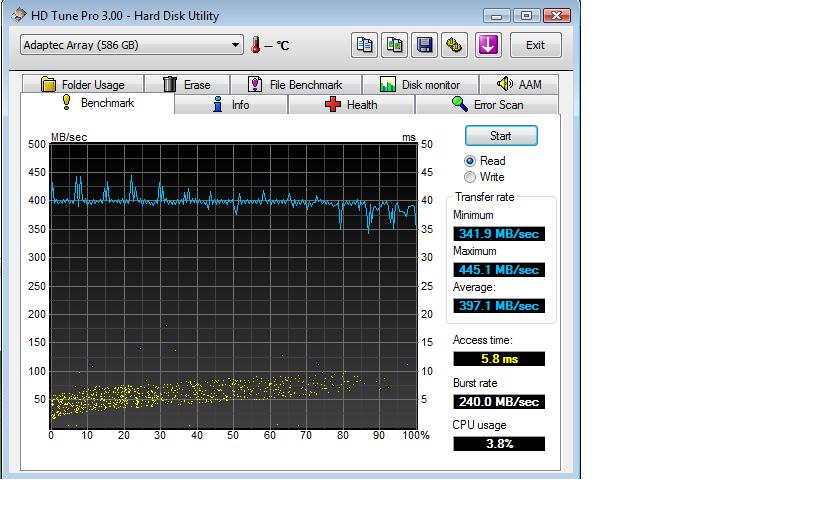The image size is (840, 525).
Task: Click the Average value 397.1 MB/sec
Action: point(499,306)
